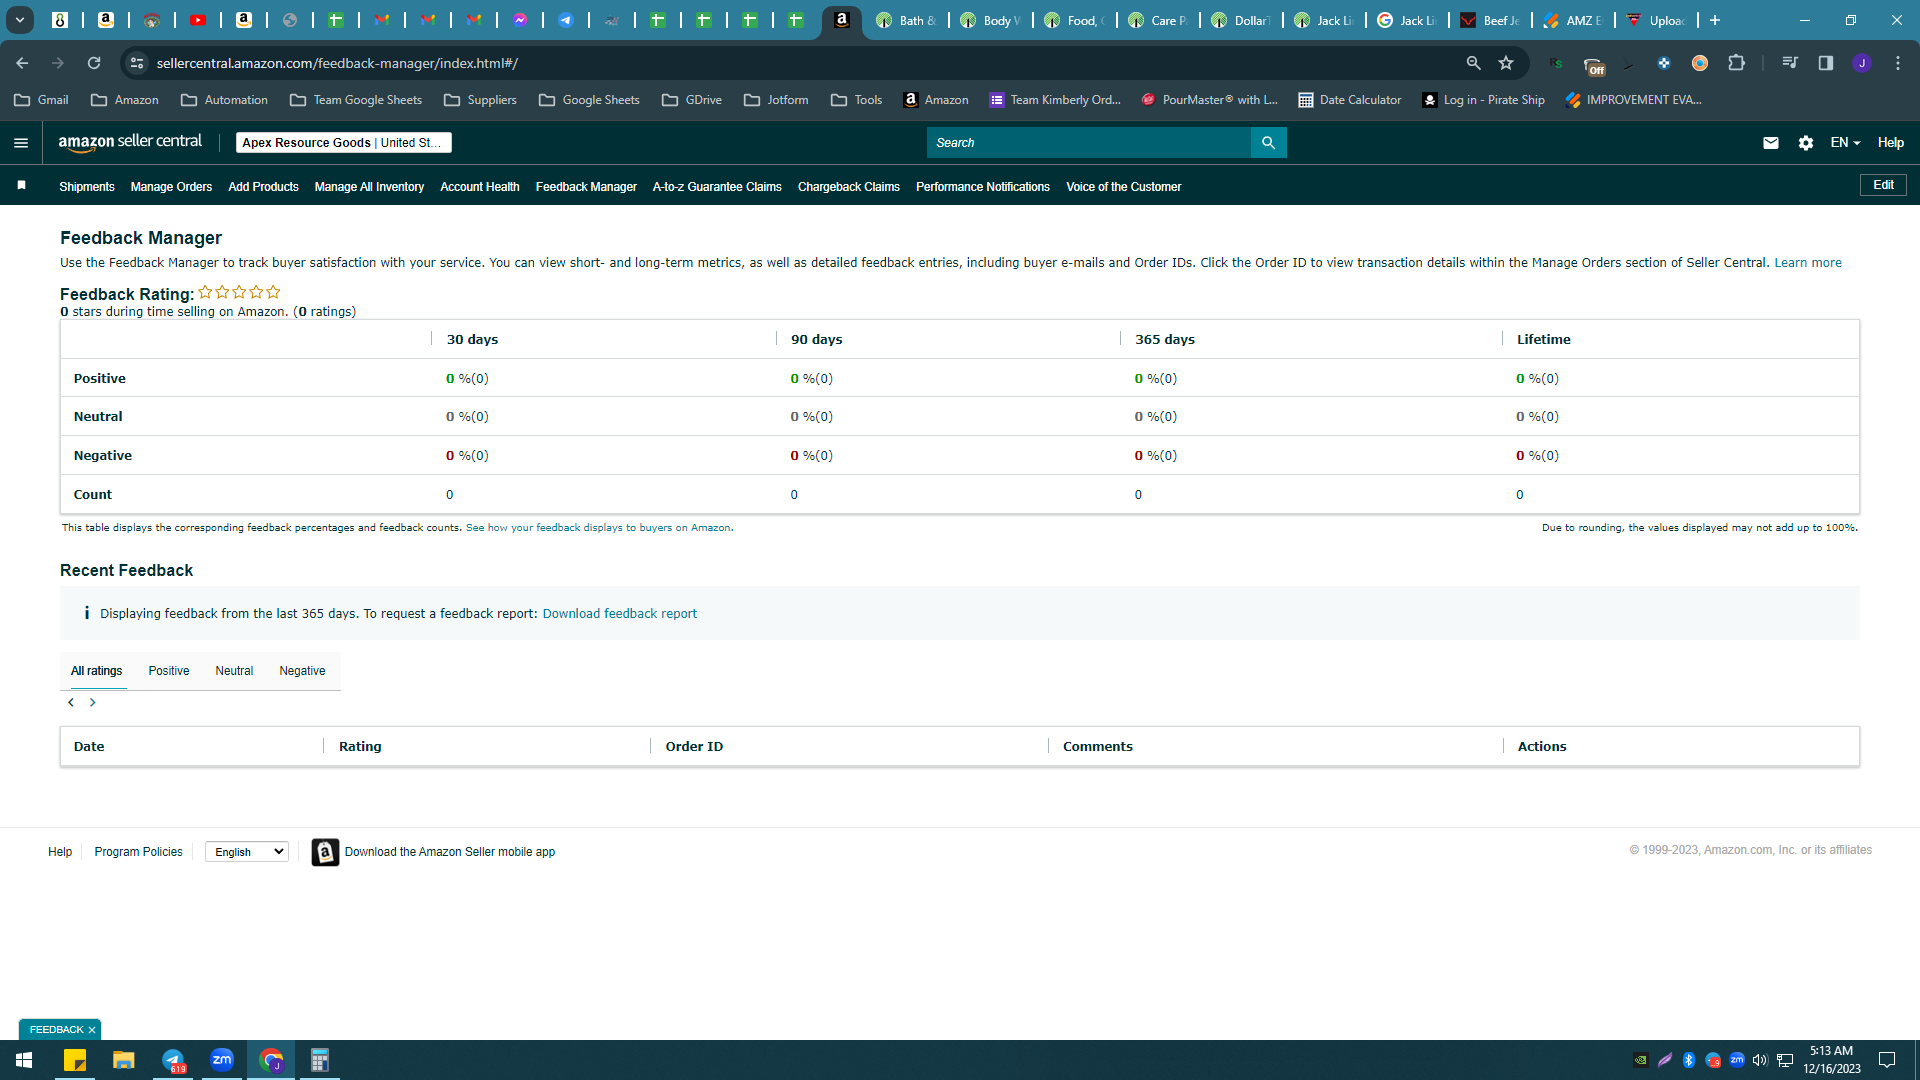Open Chargeback Claims in nav bar

tap(849, 187)
